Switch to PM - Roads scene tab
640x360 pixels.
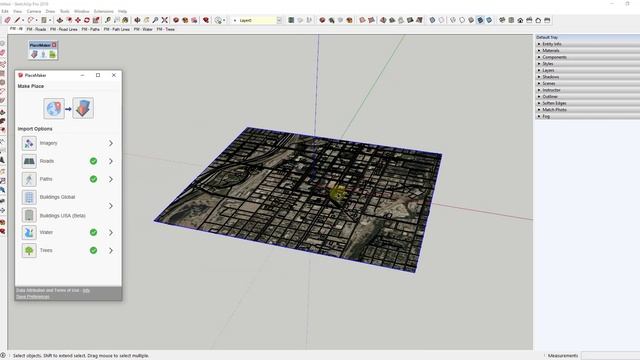point(36,29)
